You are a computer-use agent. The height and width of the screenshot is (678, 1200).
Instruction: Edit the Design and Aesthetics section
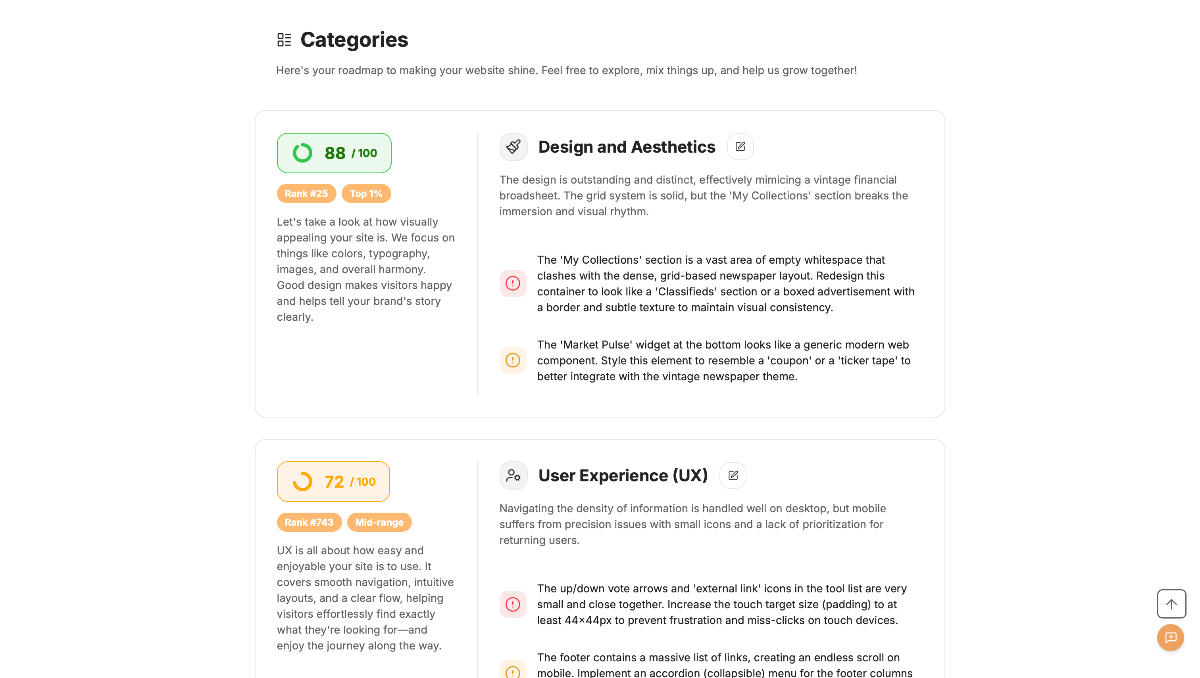click(740, 147)
